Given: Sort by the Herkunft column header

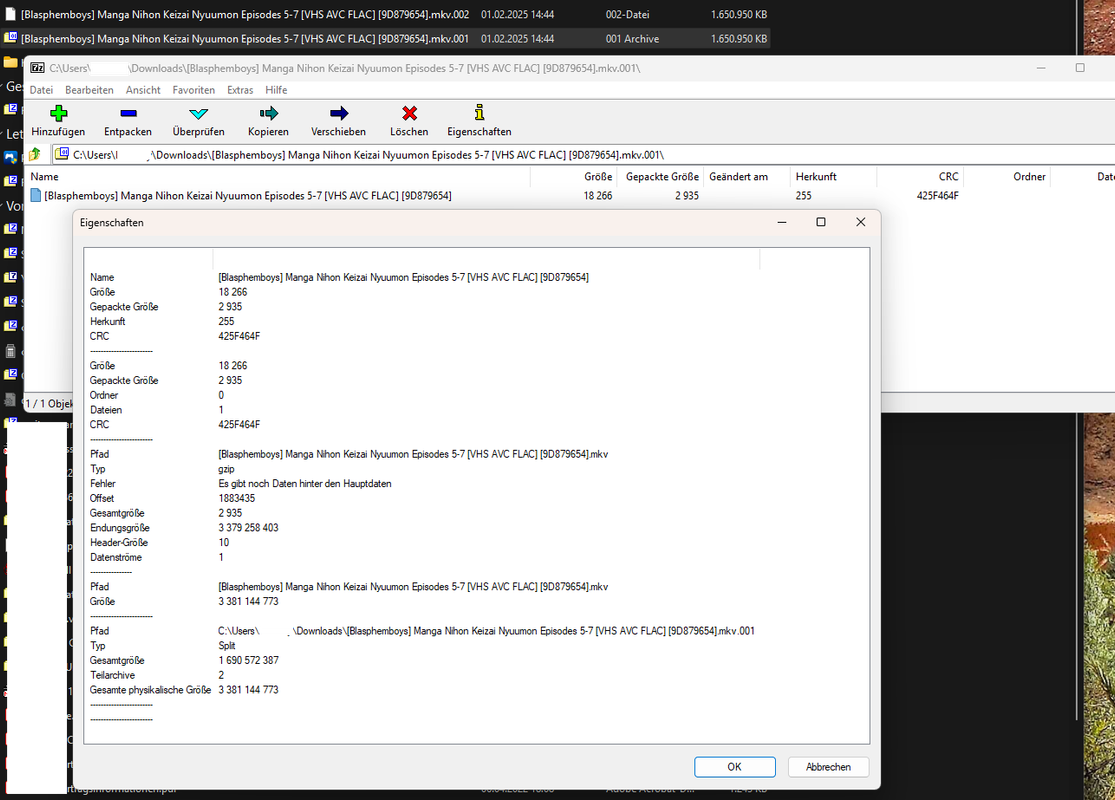Looking at the screenshot, I should (x=833, y=176).
